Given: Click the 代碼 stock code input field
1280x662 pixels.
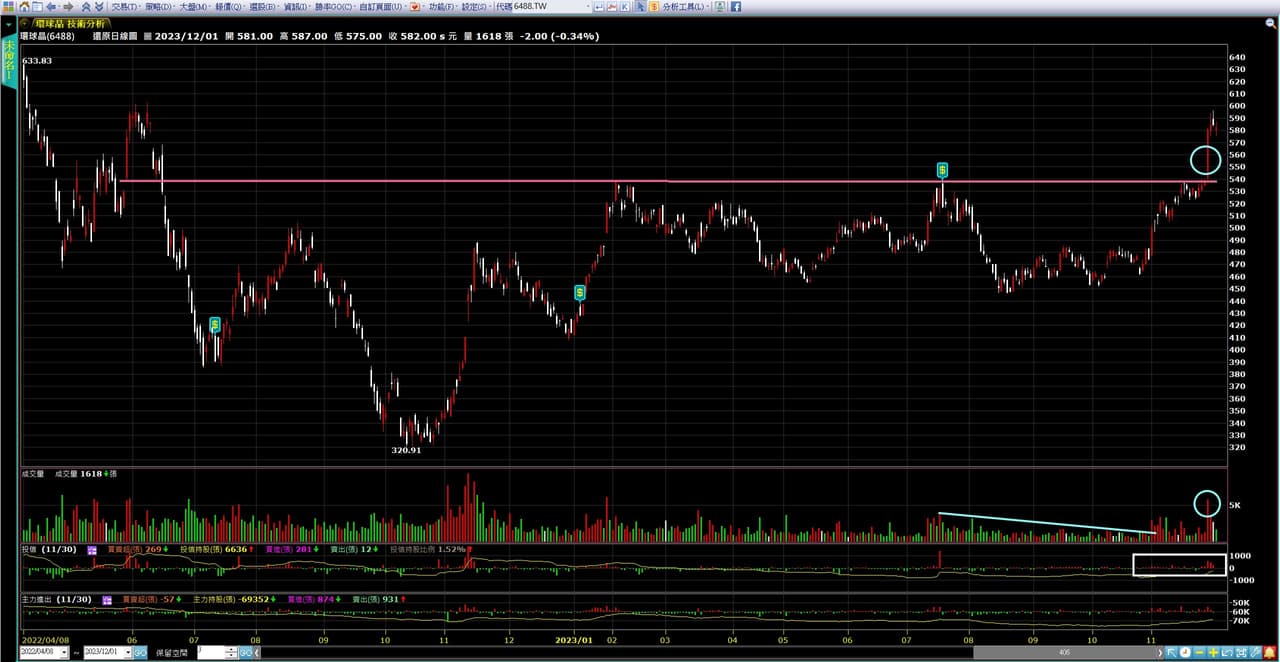Looking at the screenshot, I should click(548, 7).
